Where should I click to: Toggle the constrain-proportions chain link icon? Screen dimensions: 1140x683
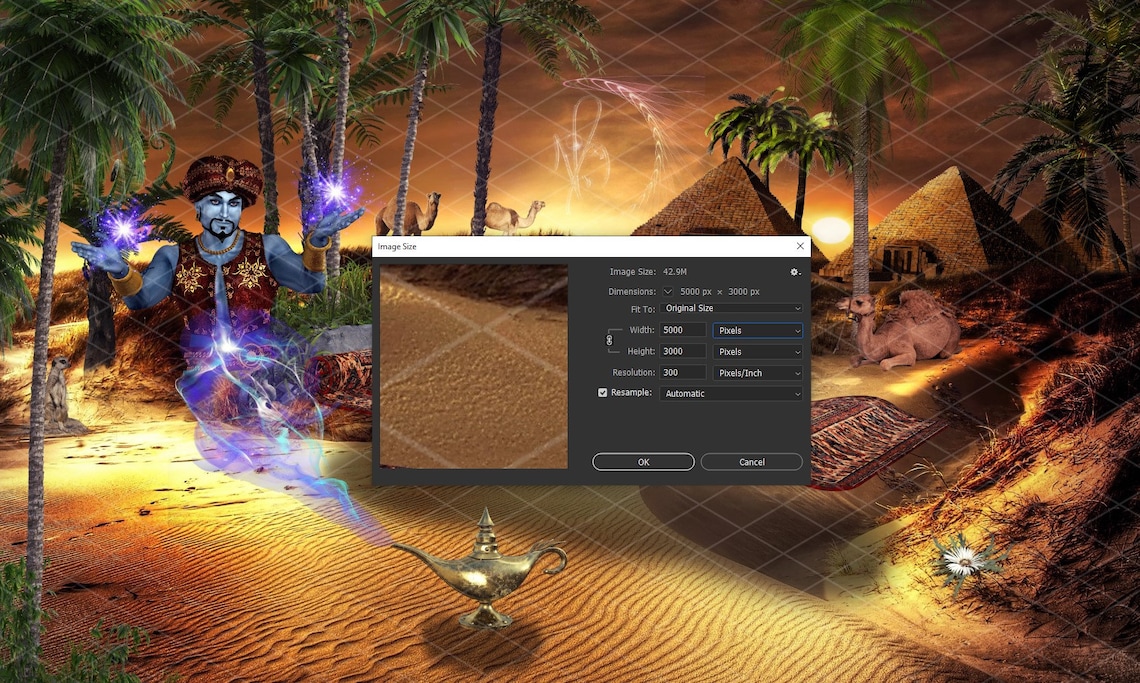(x=608, y=340)
